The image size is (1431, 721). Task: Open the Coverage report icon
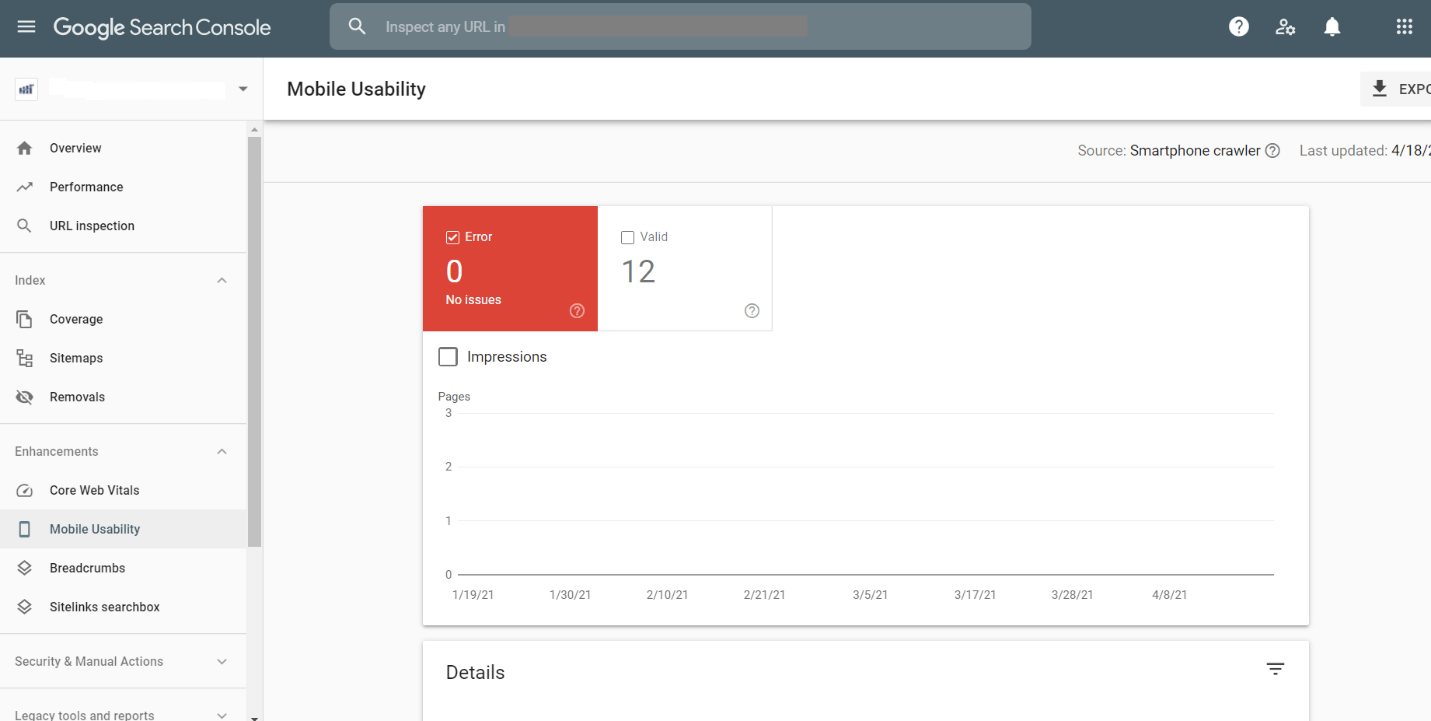tap(25, 318)
